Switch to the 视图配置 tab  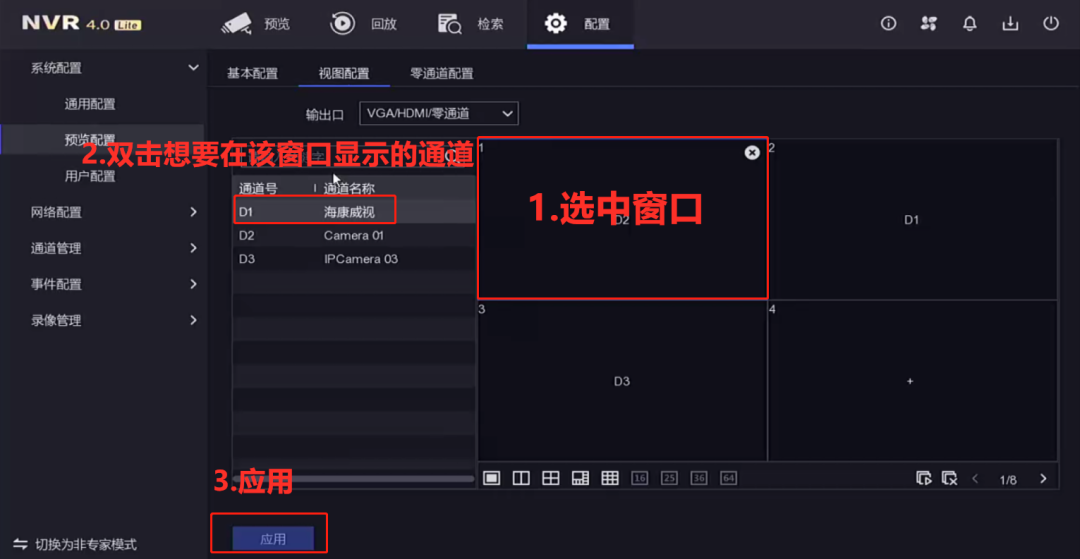click(344, 74)
